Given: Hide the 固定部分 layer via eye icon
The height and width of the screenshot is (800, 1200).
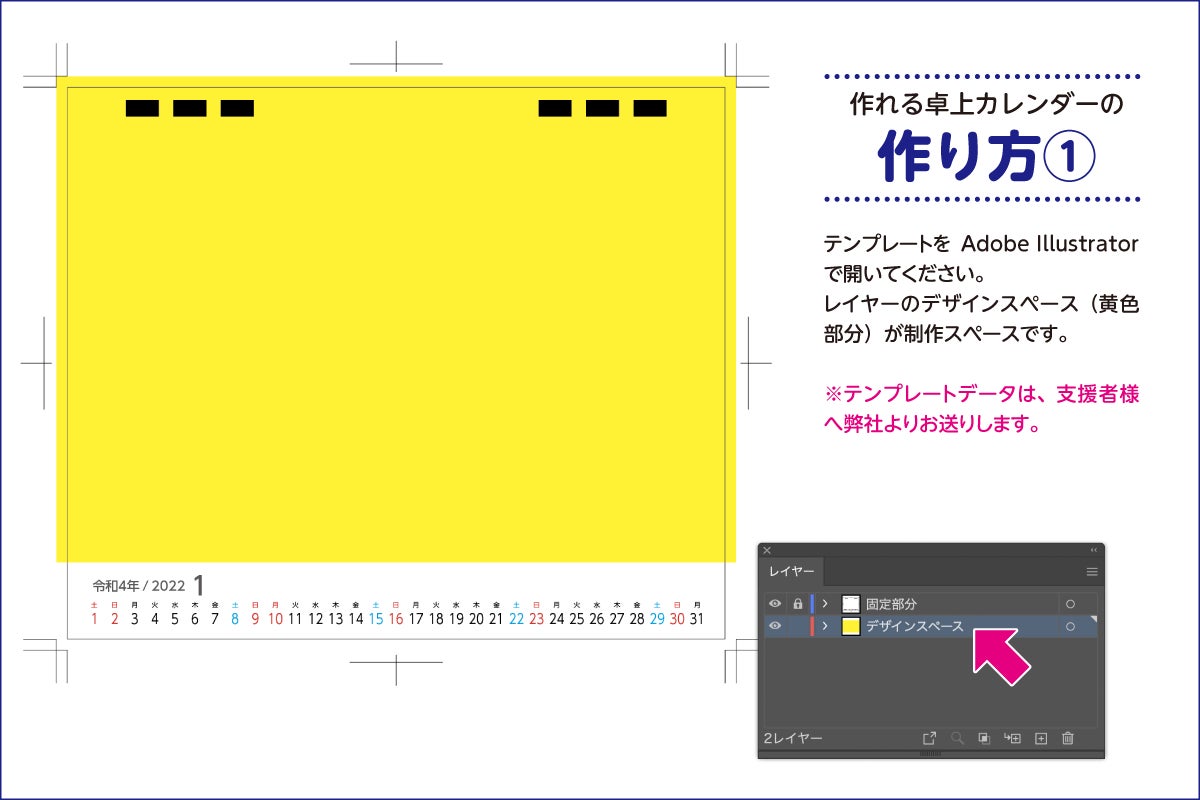Looking at the screenshot, I should pos(775,604).
